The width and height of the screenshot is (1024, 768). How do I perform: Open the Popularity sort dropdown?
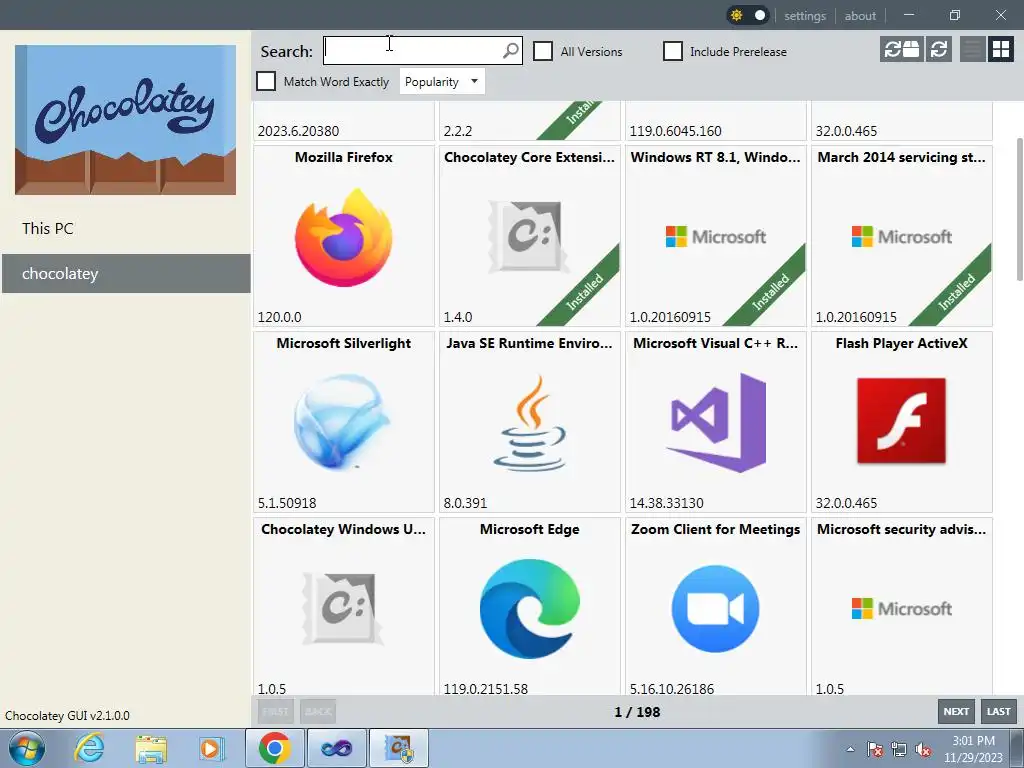tap(442, 82)
